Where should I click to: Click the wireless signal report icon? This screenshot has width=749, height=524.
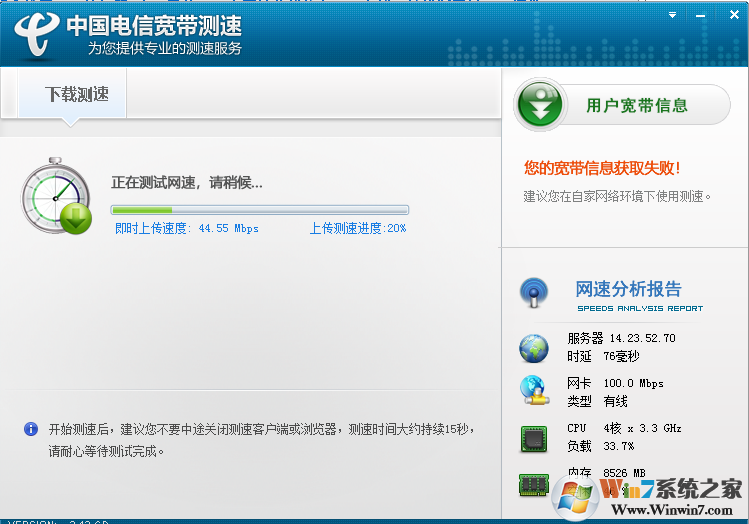pos(534,292)
